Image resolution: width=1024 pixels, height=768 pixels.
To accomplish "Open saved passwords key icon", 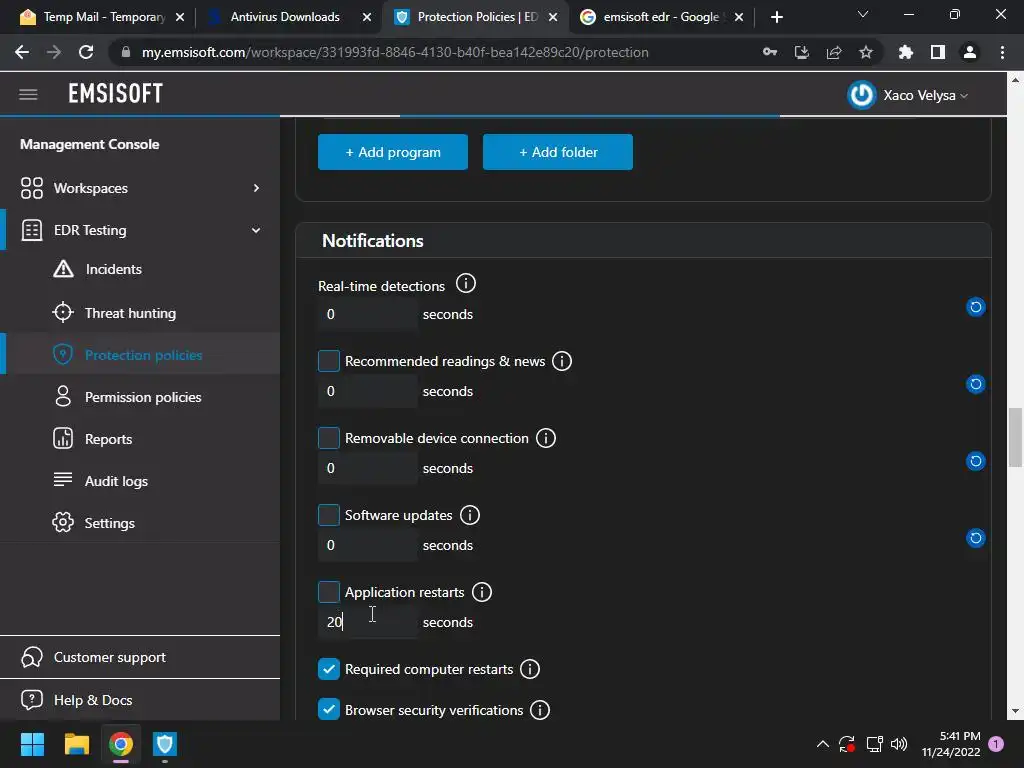I will (x=770, y=52).
